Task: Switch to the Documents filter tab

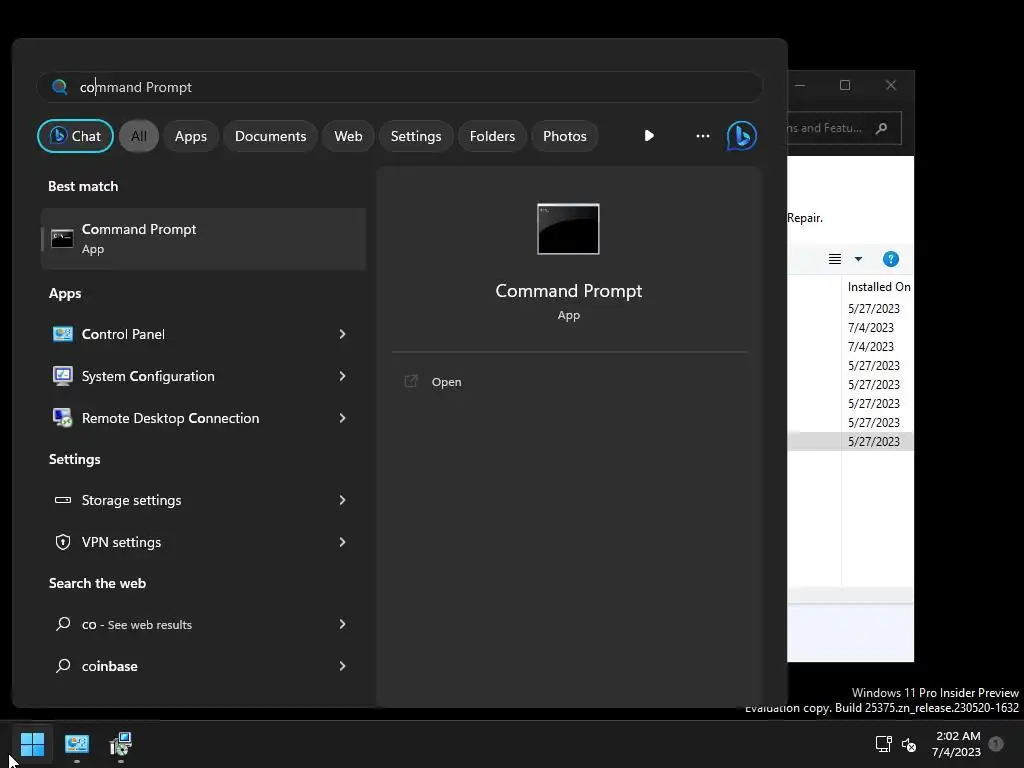Action: click(x=270, y=136)
